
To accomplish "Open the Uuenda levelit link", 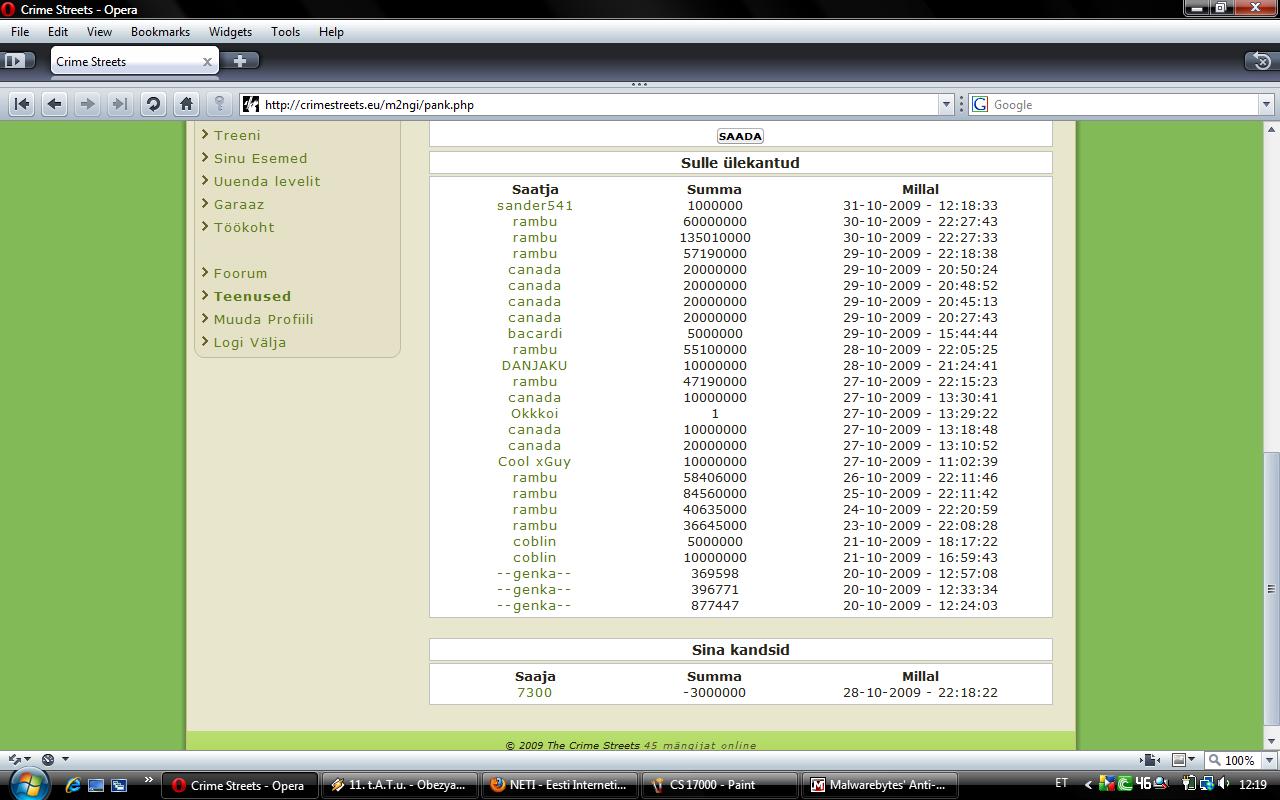I will coord(267,181).
